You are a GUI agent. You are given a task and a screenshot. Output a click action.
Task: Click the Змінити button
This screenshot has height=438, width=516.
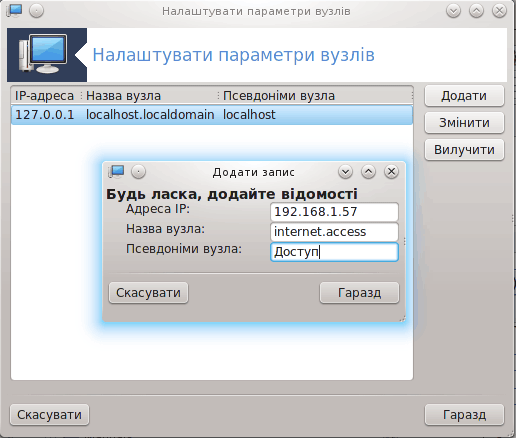tap(464, 123)
